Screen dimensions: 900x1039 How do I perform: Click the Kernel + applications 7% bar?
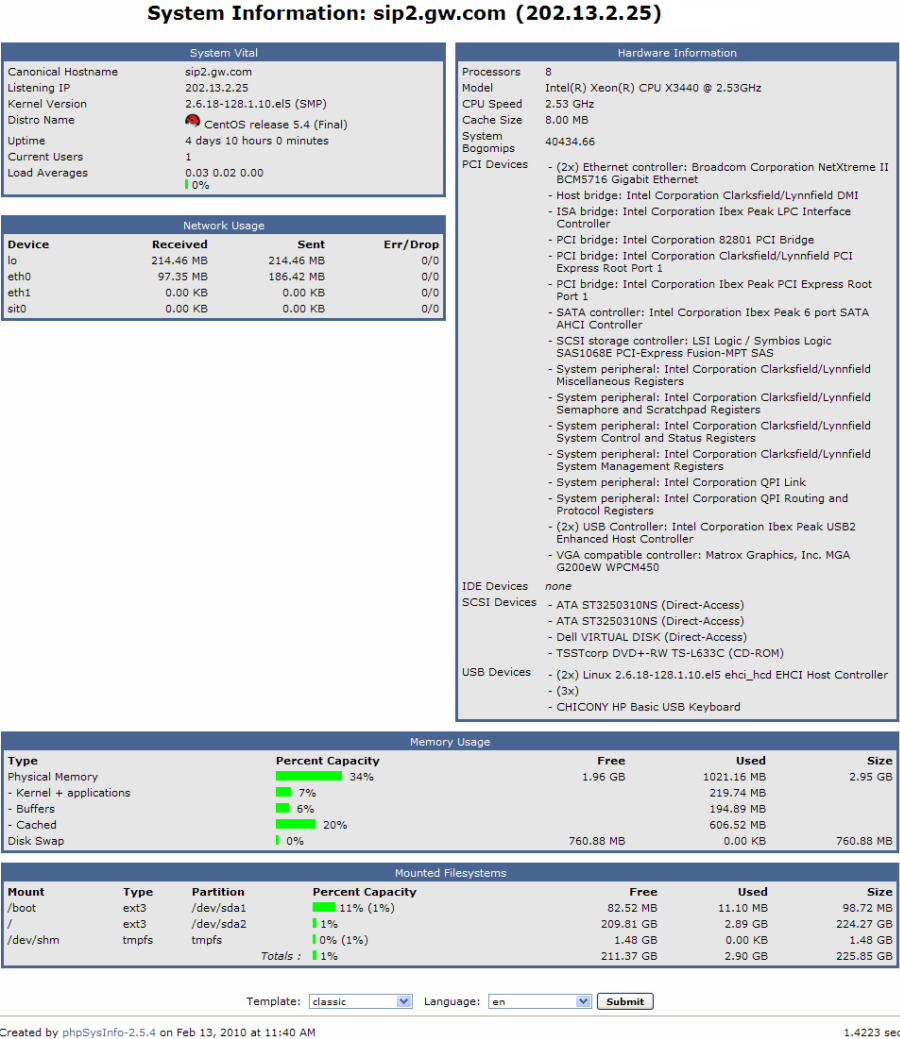[x=284, y=792]
